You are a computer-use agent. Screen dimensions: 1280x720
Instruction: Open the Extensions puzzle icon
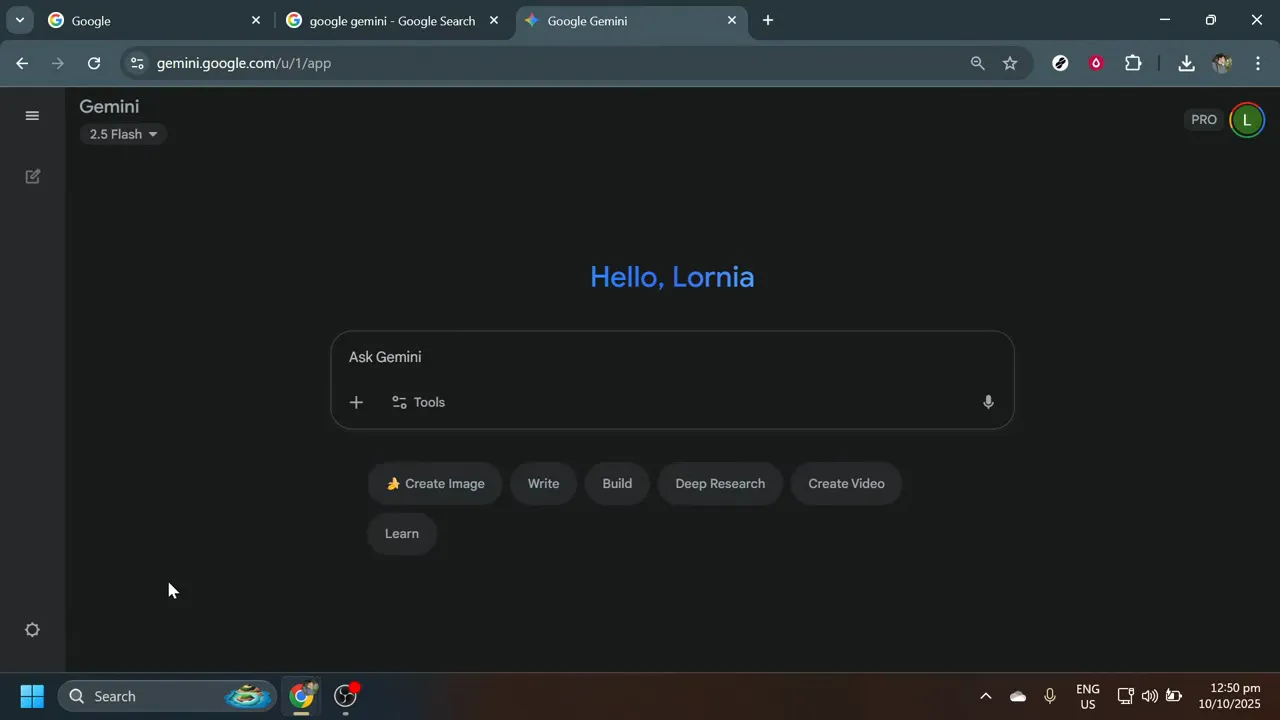tap(1133, 63)
